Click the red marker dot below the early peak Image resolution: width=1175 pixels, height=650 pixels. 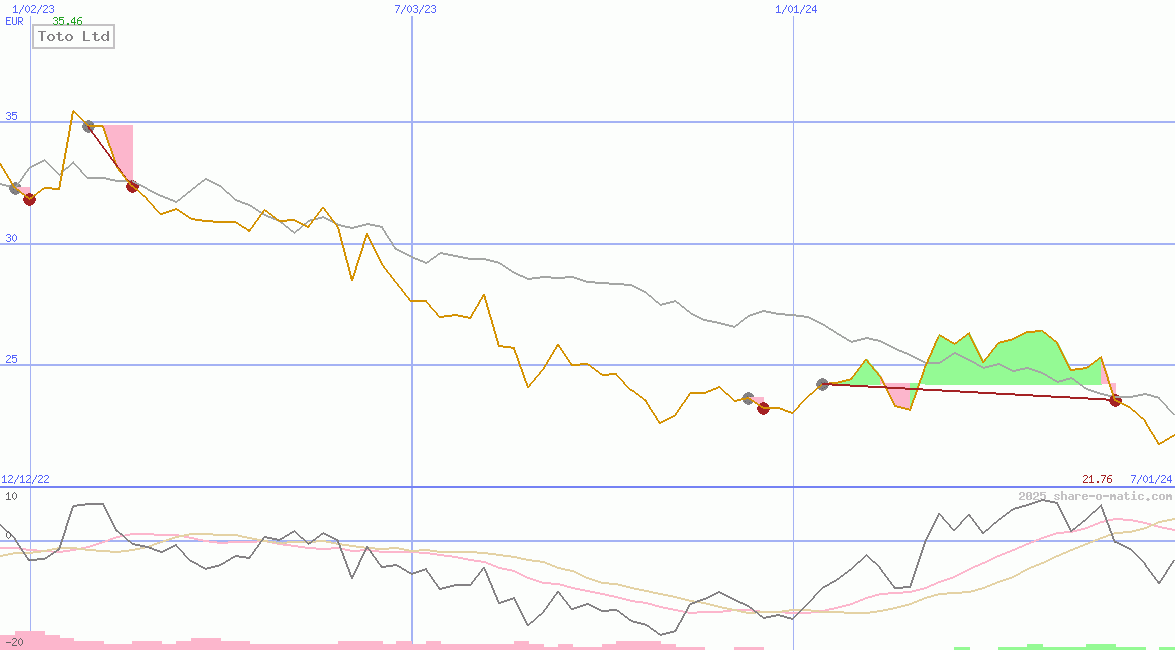[130, 187]
